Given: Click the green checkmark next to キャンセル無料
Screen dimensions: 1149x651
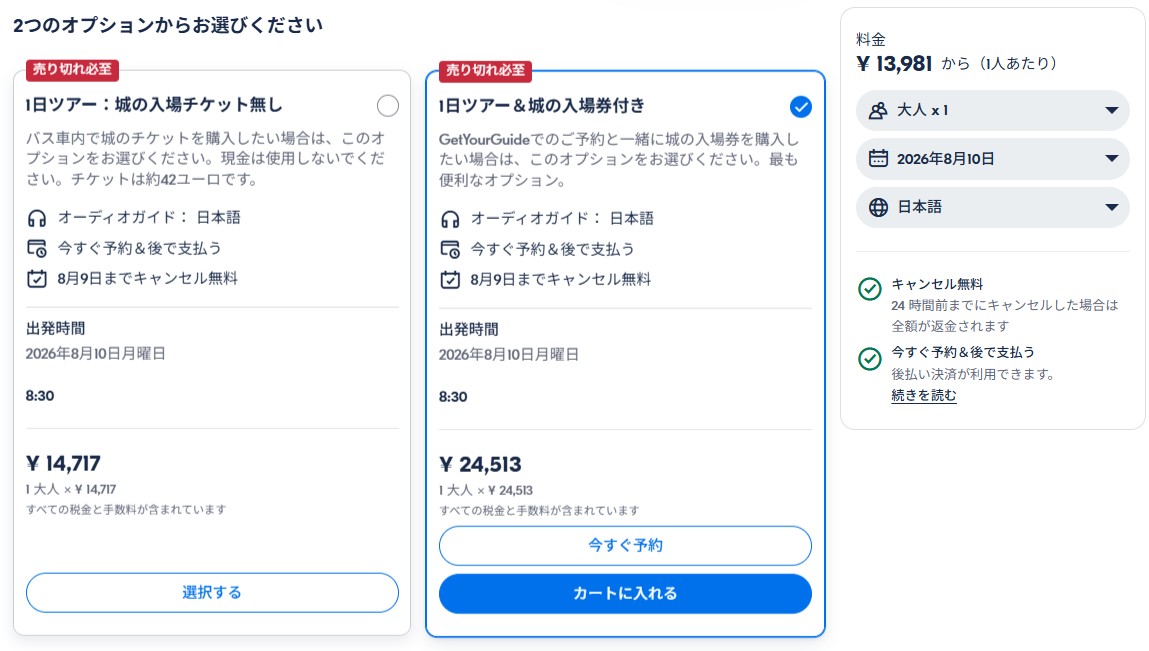Looking at the screenshot, I should coord(870,289).
